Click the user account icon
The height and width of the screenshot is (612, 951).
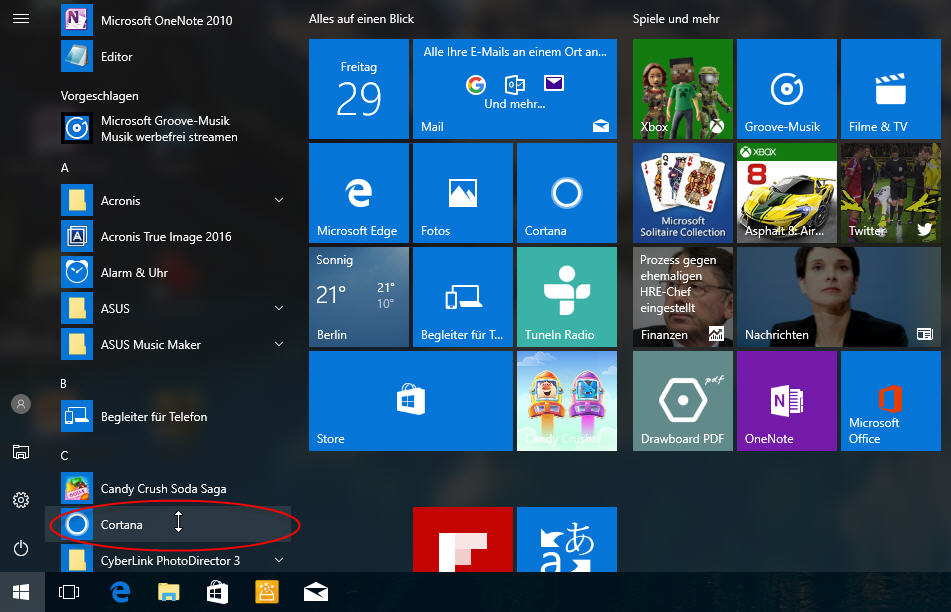pyautogui.click(x=21, y=404)
